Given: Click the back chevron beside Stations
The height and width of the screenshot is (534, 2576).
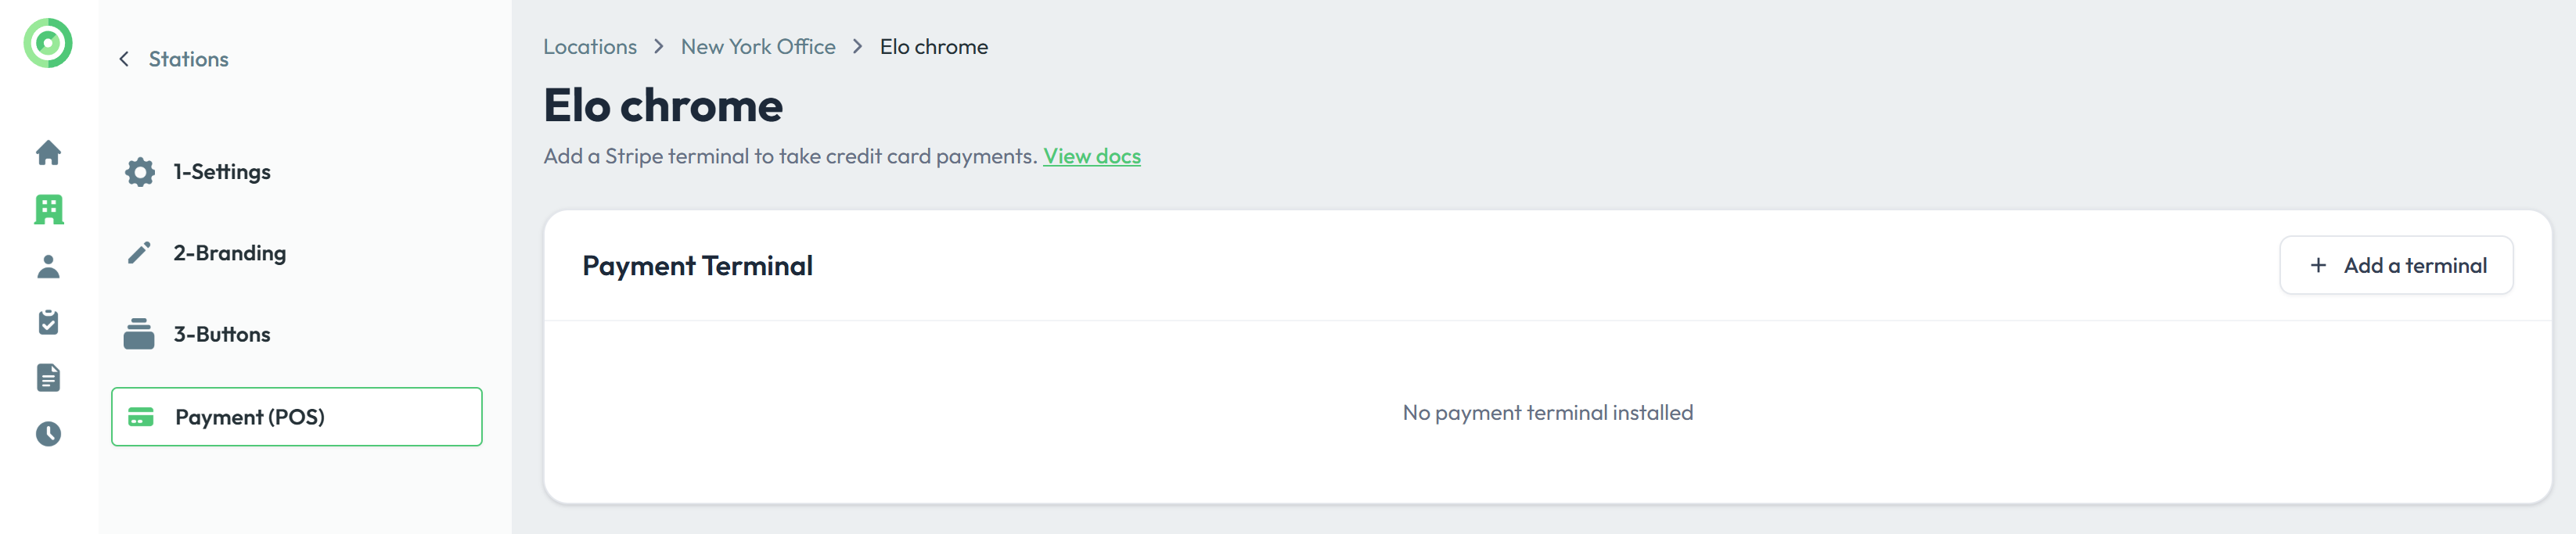Looking at the screenshot, I should click(124, 59).
